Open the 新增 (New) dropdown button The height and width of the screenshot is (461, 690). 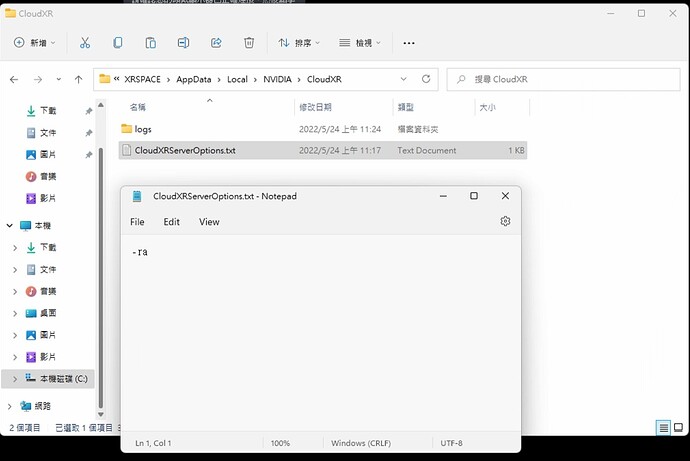[x=35, y=43]
